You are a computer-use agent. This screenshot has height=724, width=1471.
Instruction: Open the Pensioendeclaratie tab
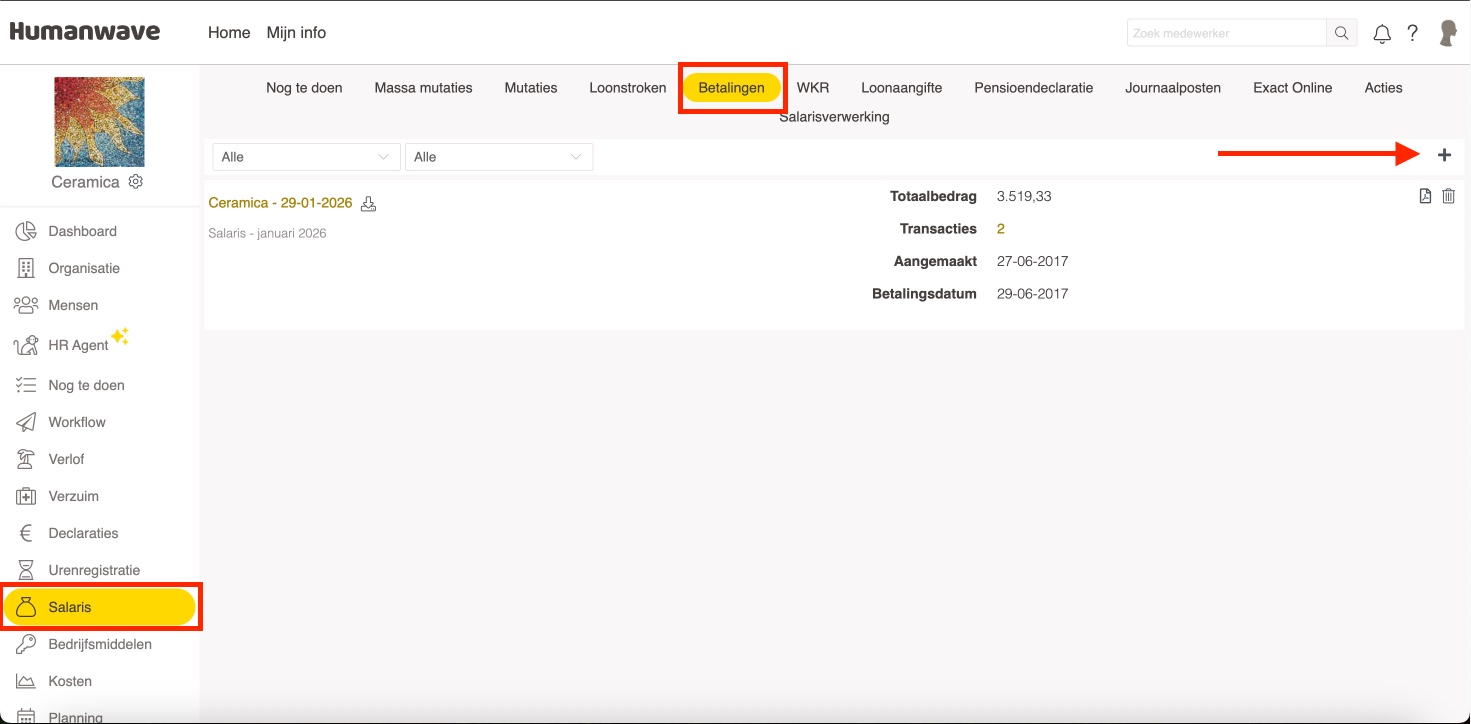[x=1034, y=88]
